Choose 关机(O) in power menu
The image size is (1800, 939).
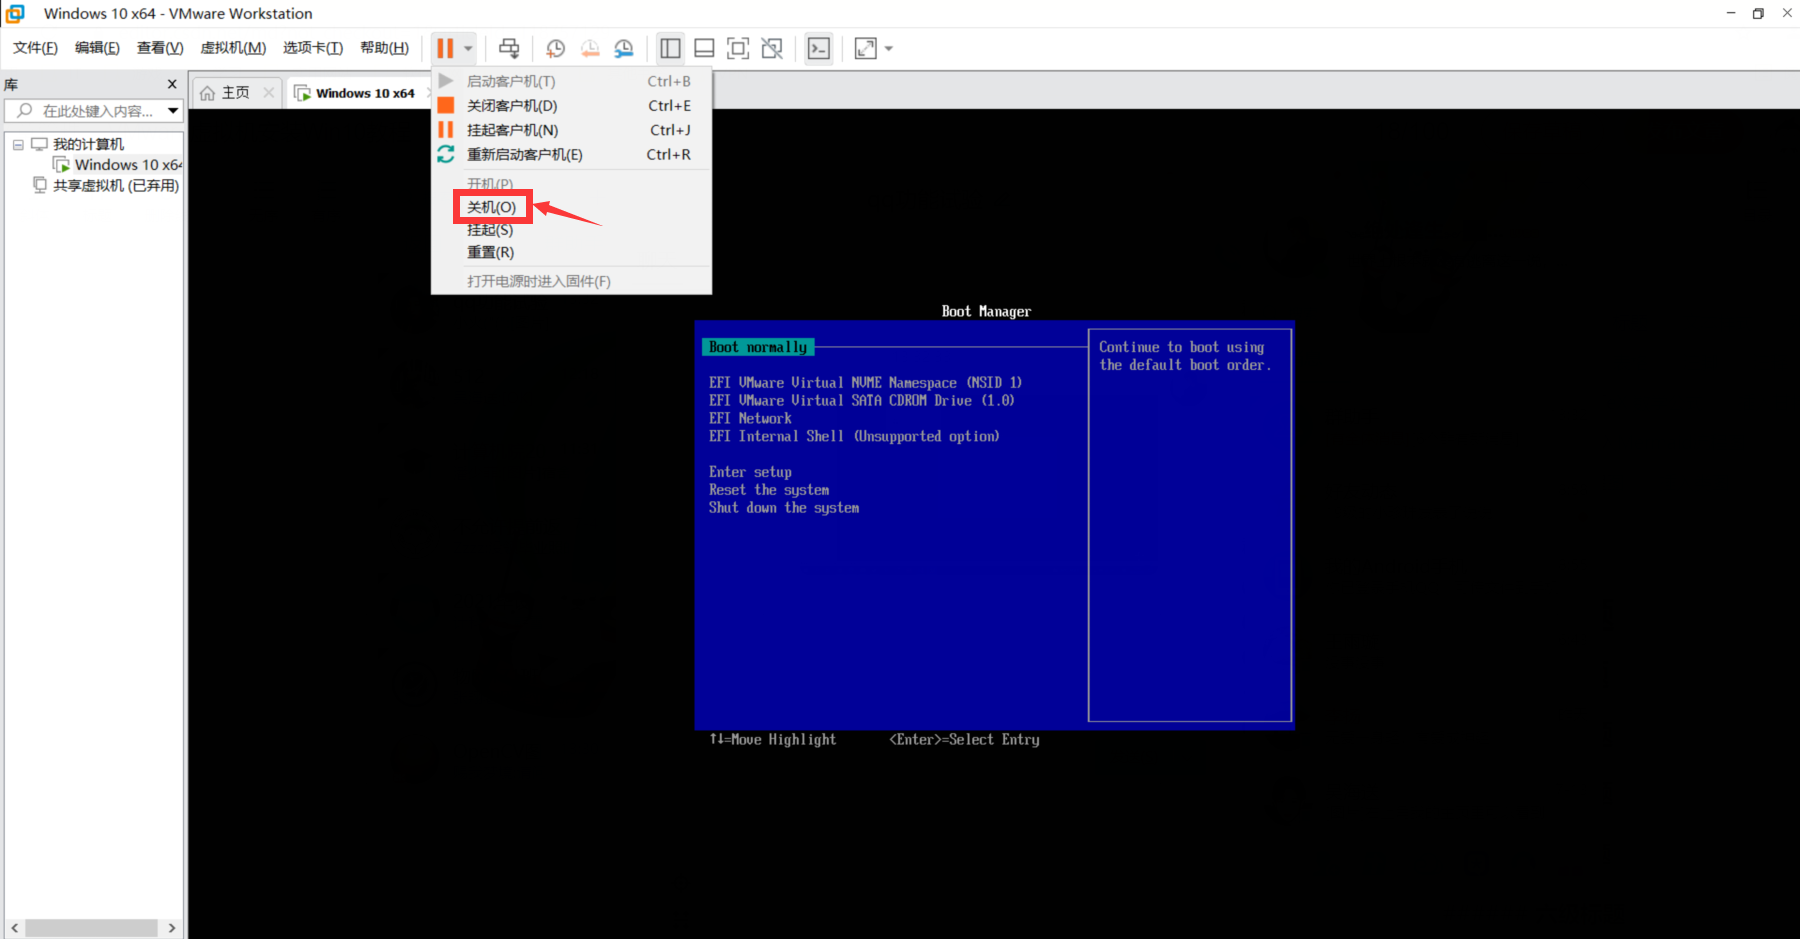tap(492, 207)
